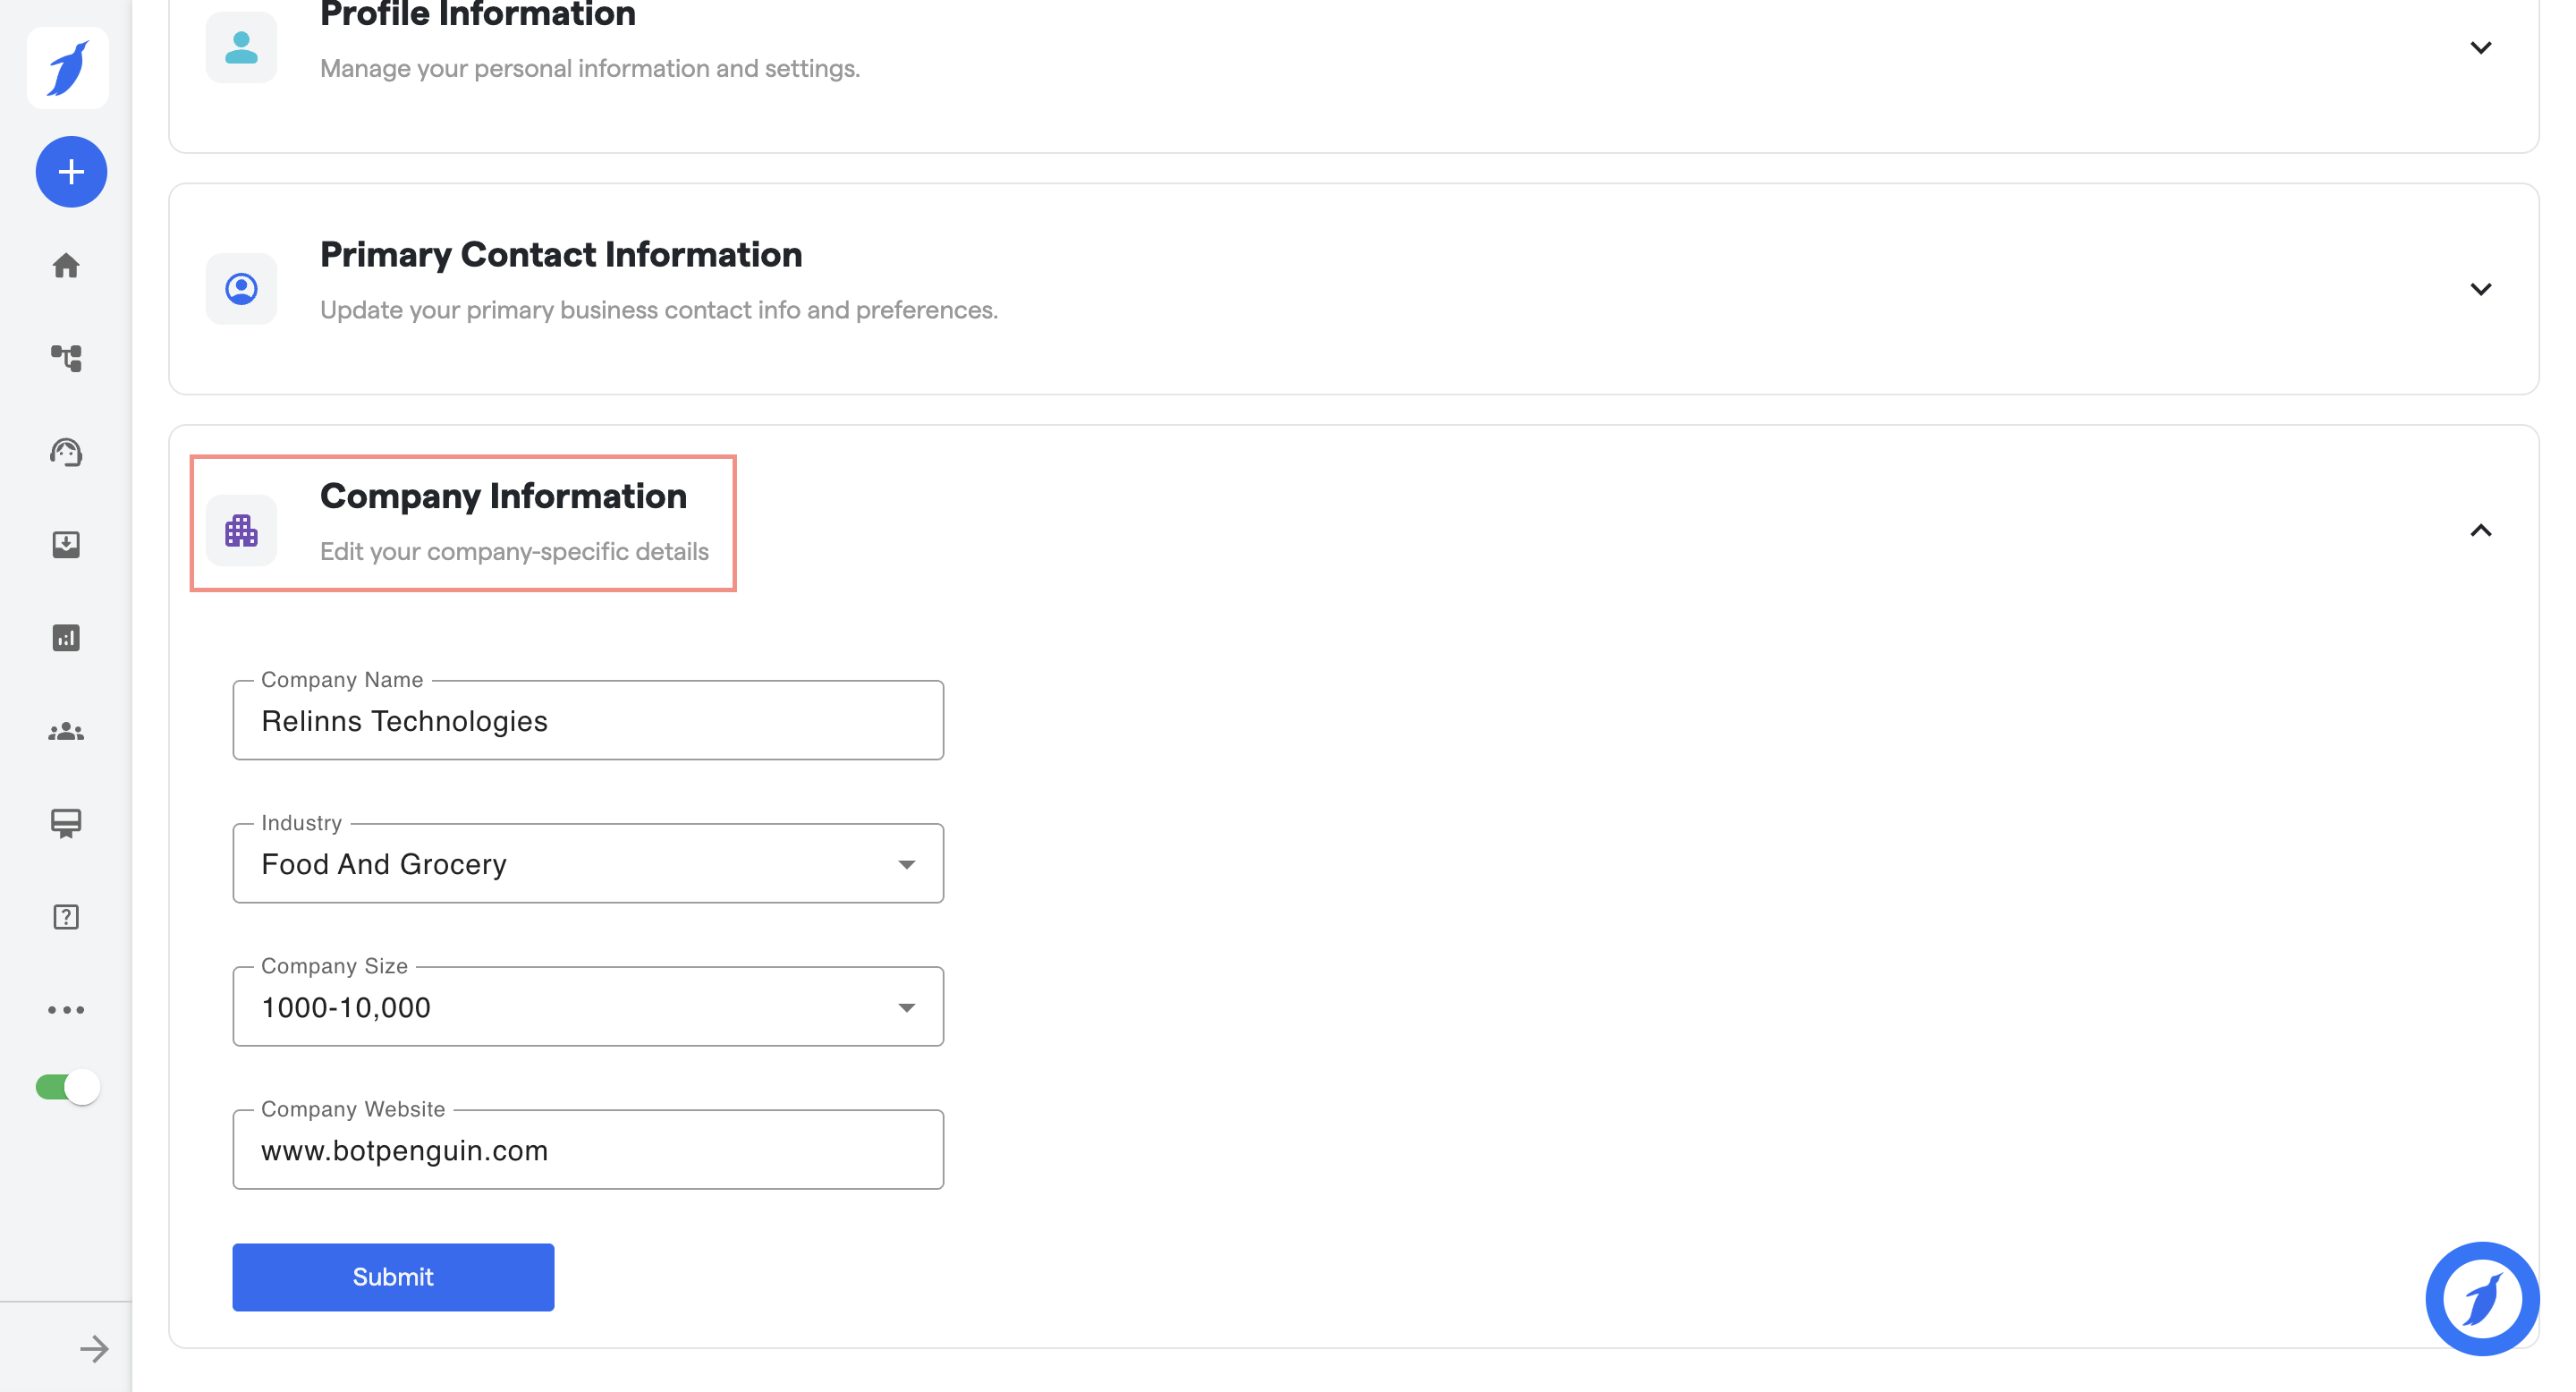This screenshot has width=2576, height=1392.
Task: Open the help question mark icon
Action: pyautogui.click(x=66, y=917)
